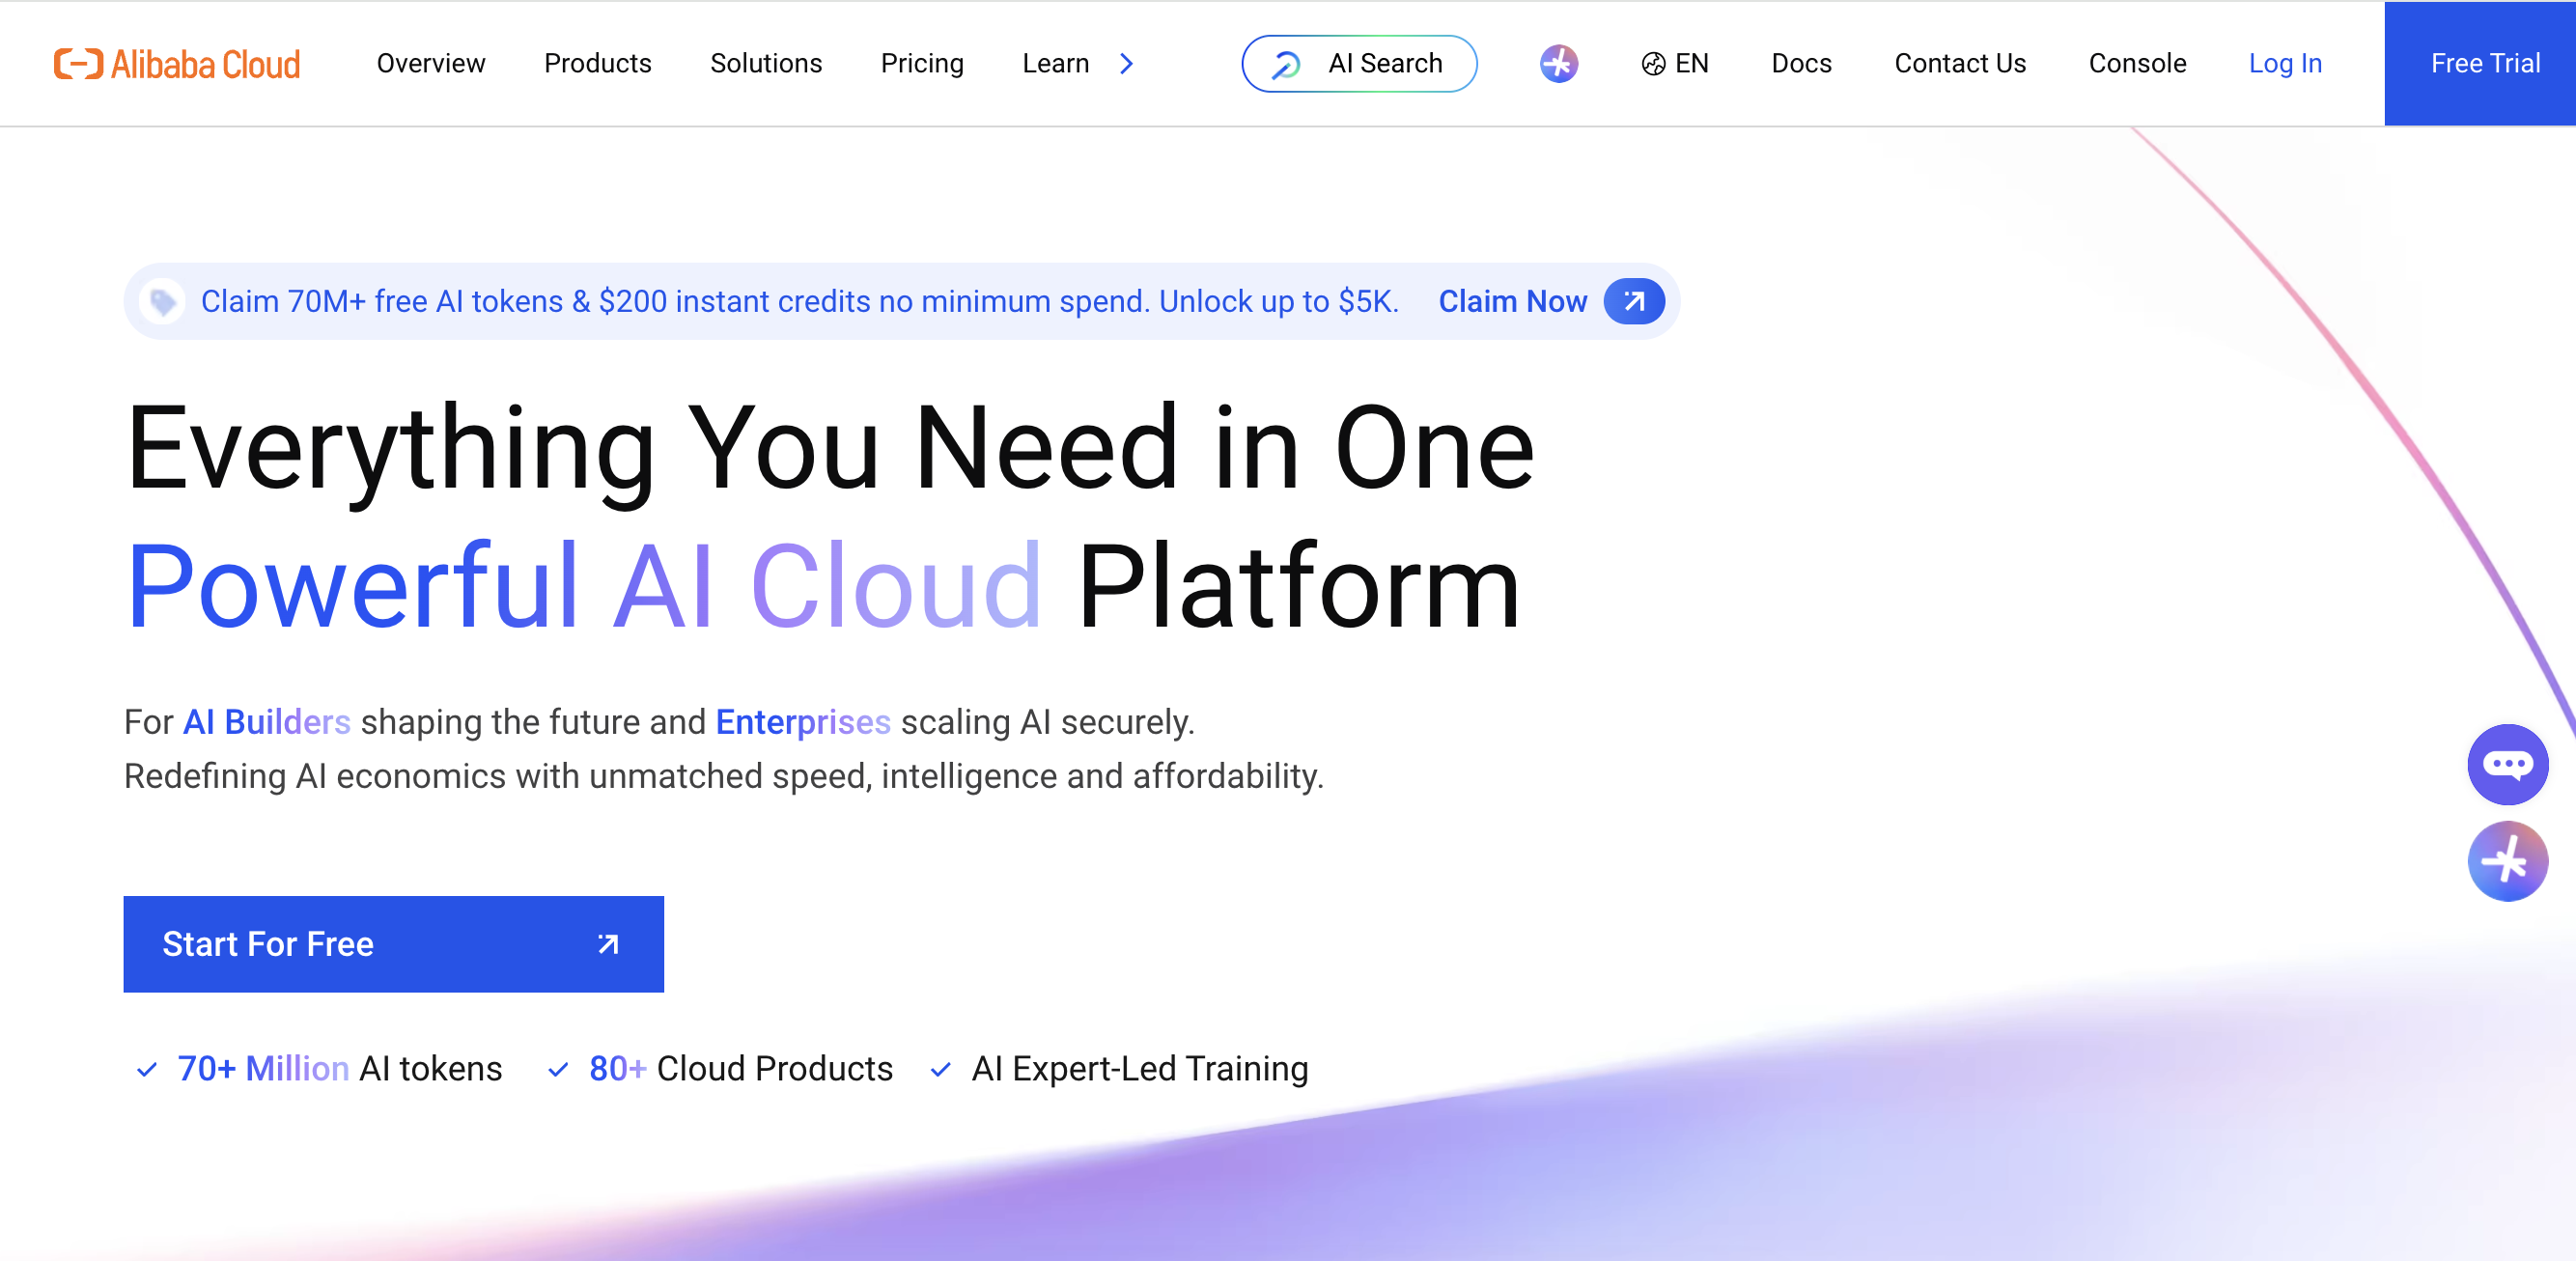Expand more nav items with chevron arrow
This screenshot has width=2576, height=1261.
[x=1127, y=64]
